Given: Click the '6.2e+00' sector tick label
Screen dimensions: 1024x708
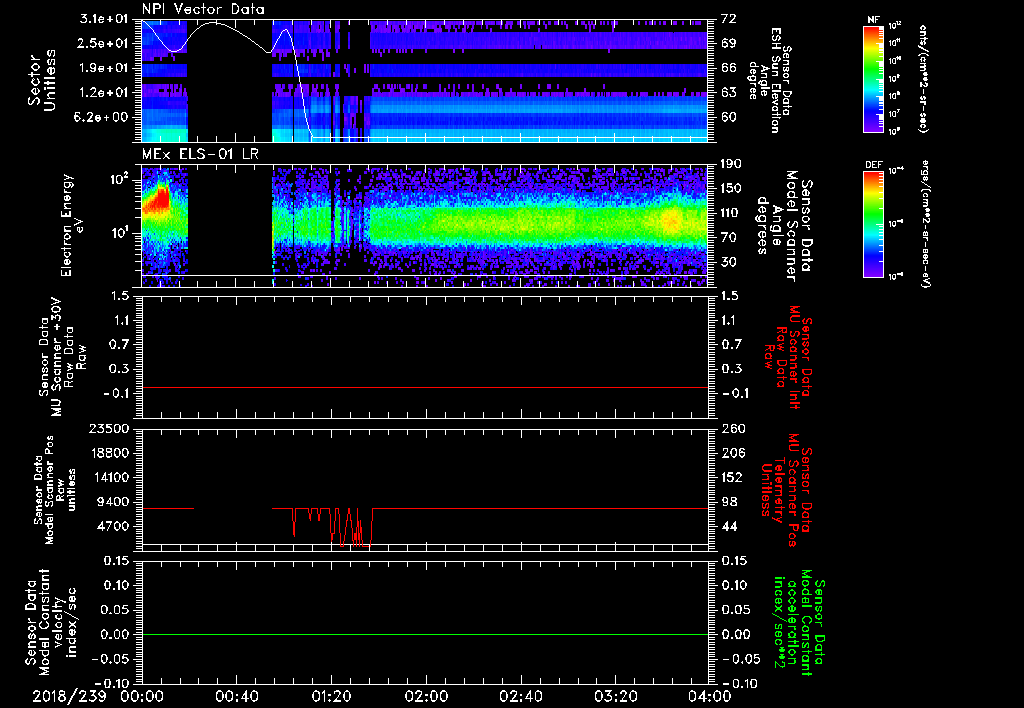Looking at the screenshot, I should tap(103, 118).
